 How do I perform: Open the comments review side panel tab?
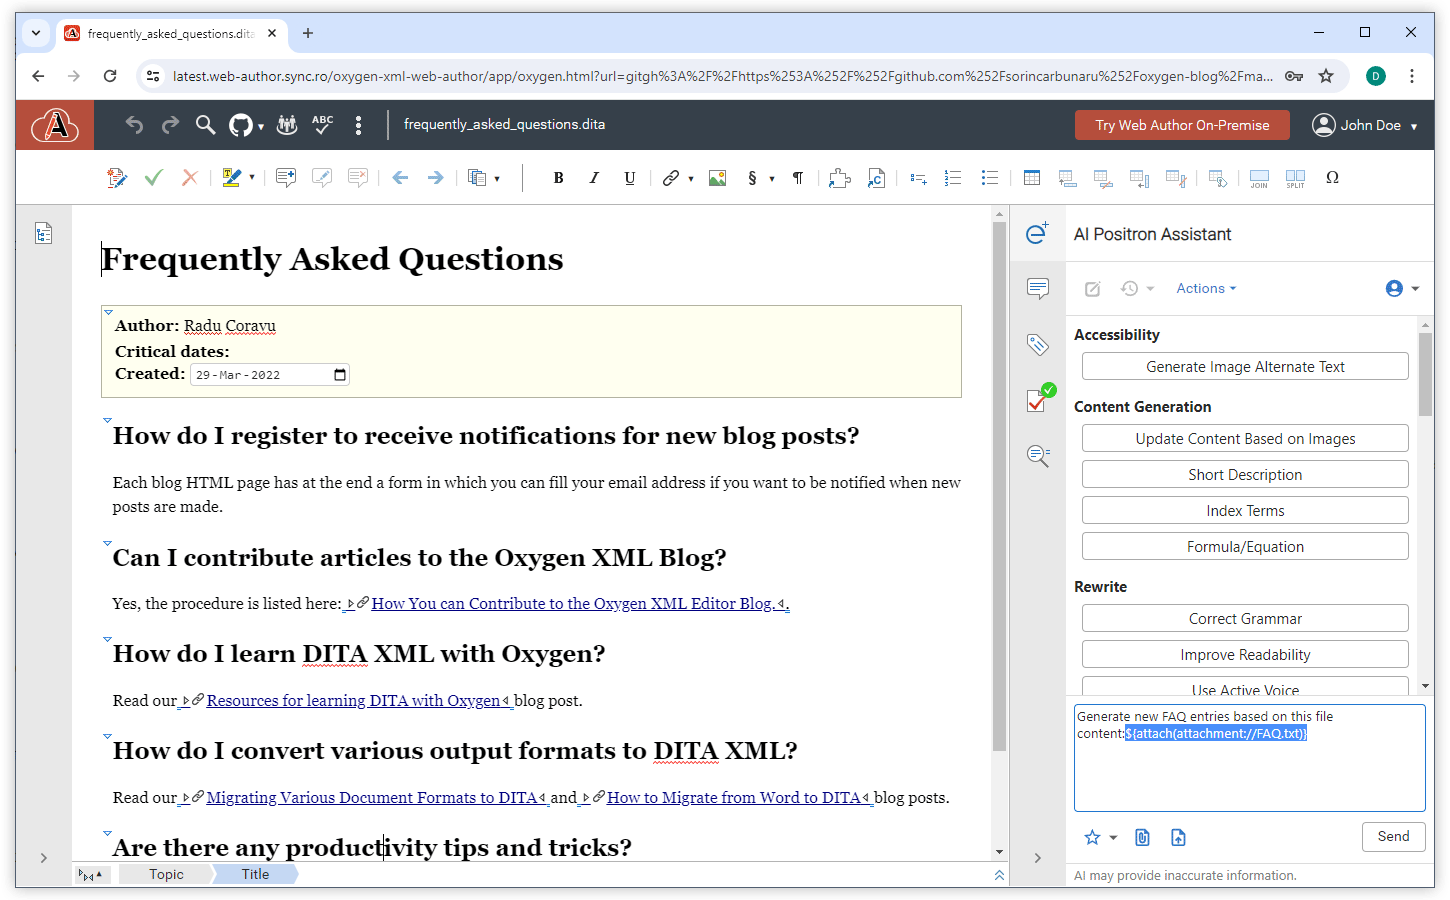tap(1038, 289)
